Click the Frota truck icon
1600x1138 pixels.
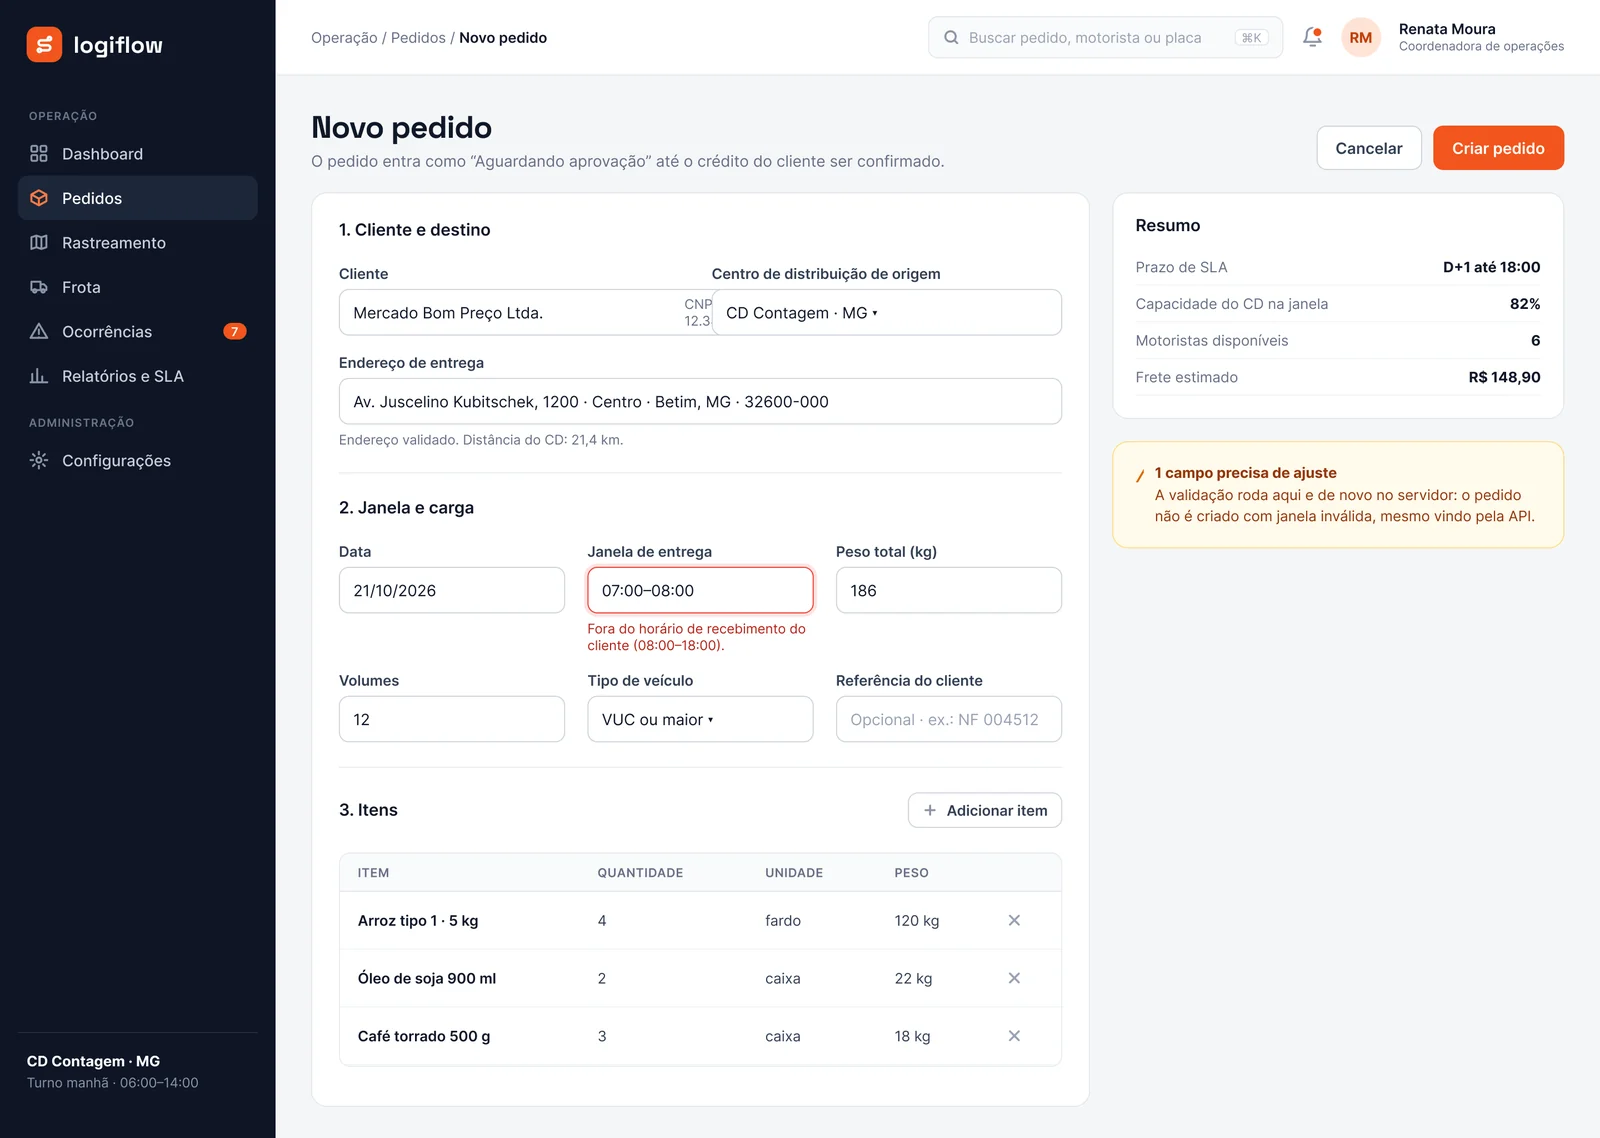[39, 287]
